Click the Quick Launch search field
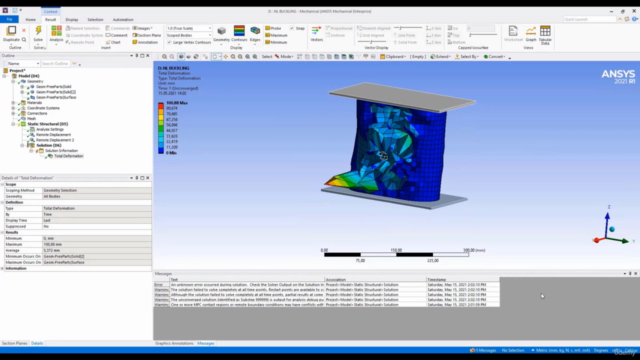 [589, 19]
